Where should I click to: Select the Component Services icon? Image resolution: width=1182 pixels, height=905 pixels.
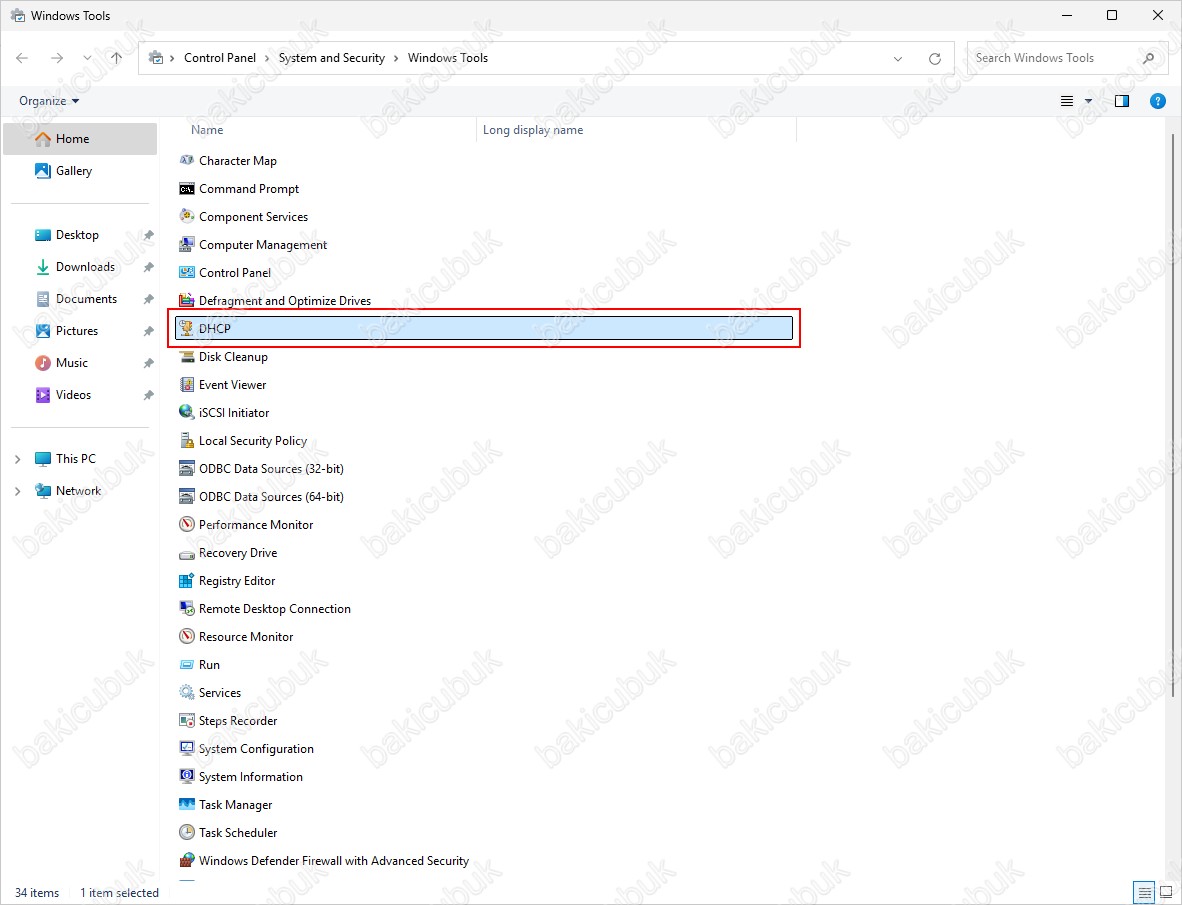[186, 216]
